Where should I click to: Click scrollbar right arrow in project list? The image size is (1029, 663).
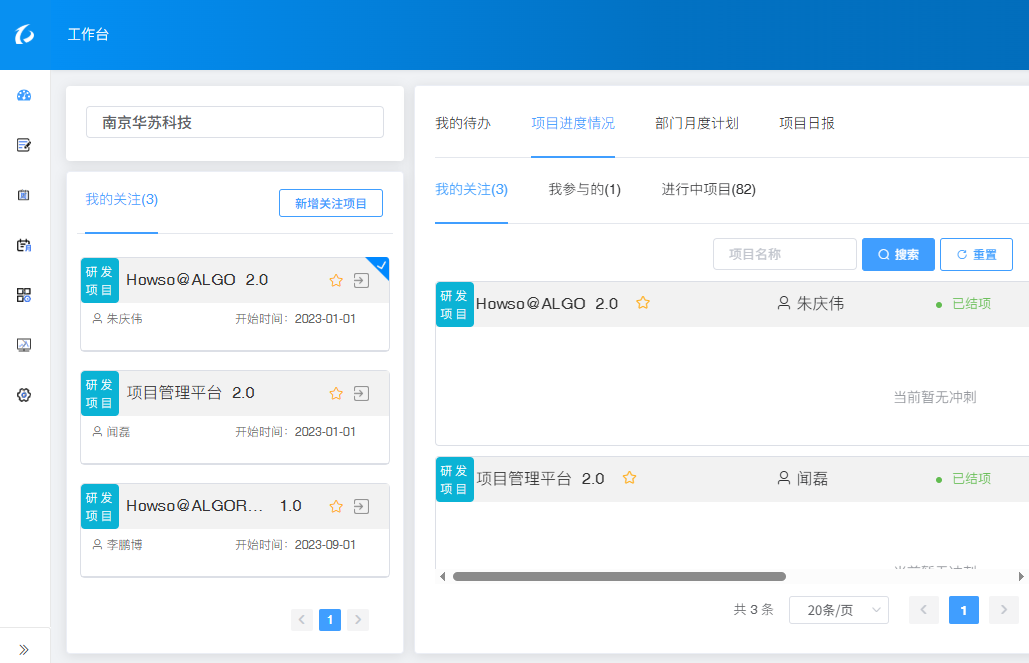[1021, 576]
